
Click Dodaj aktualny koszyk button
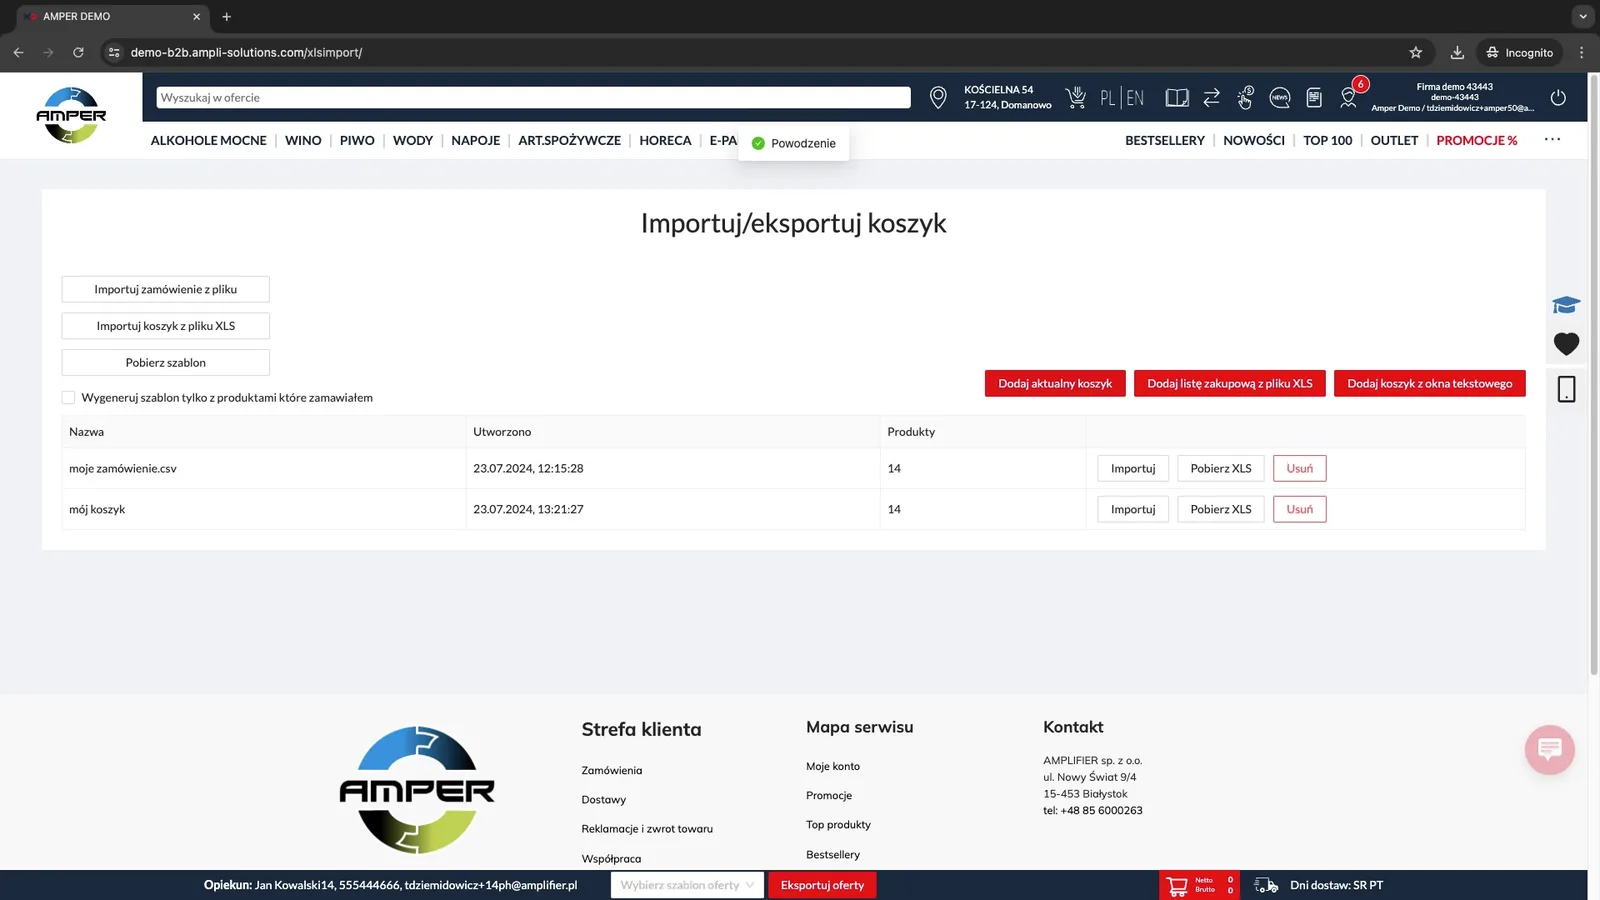point(1055,383)
